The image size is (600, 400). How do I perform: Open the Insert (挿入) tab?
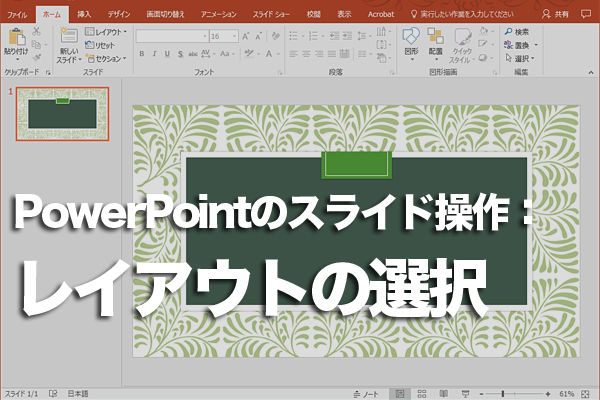[x=84, y=15]
